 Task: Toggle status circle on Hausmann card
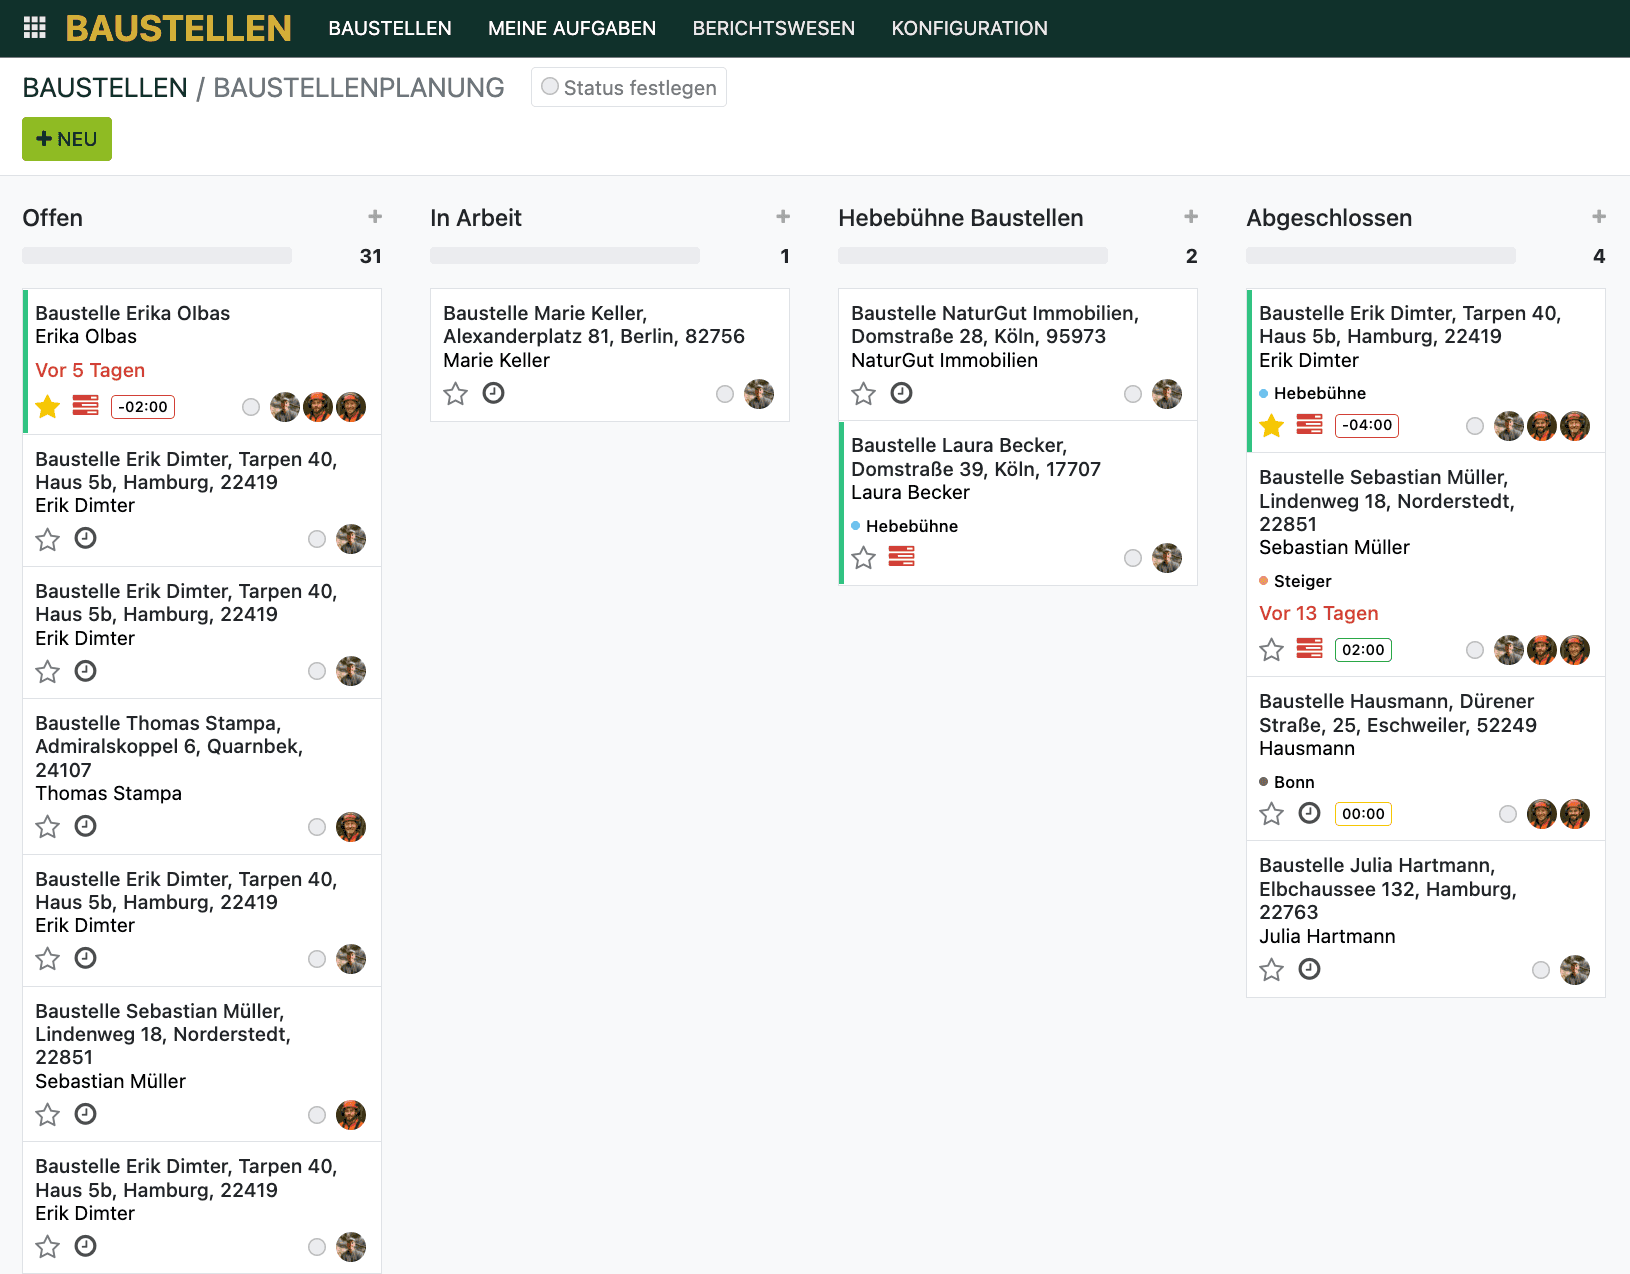(1508, 814)
